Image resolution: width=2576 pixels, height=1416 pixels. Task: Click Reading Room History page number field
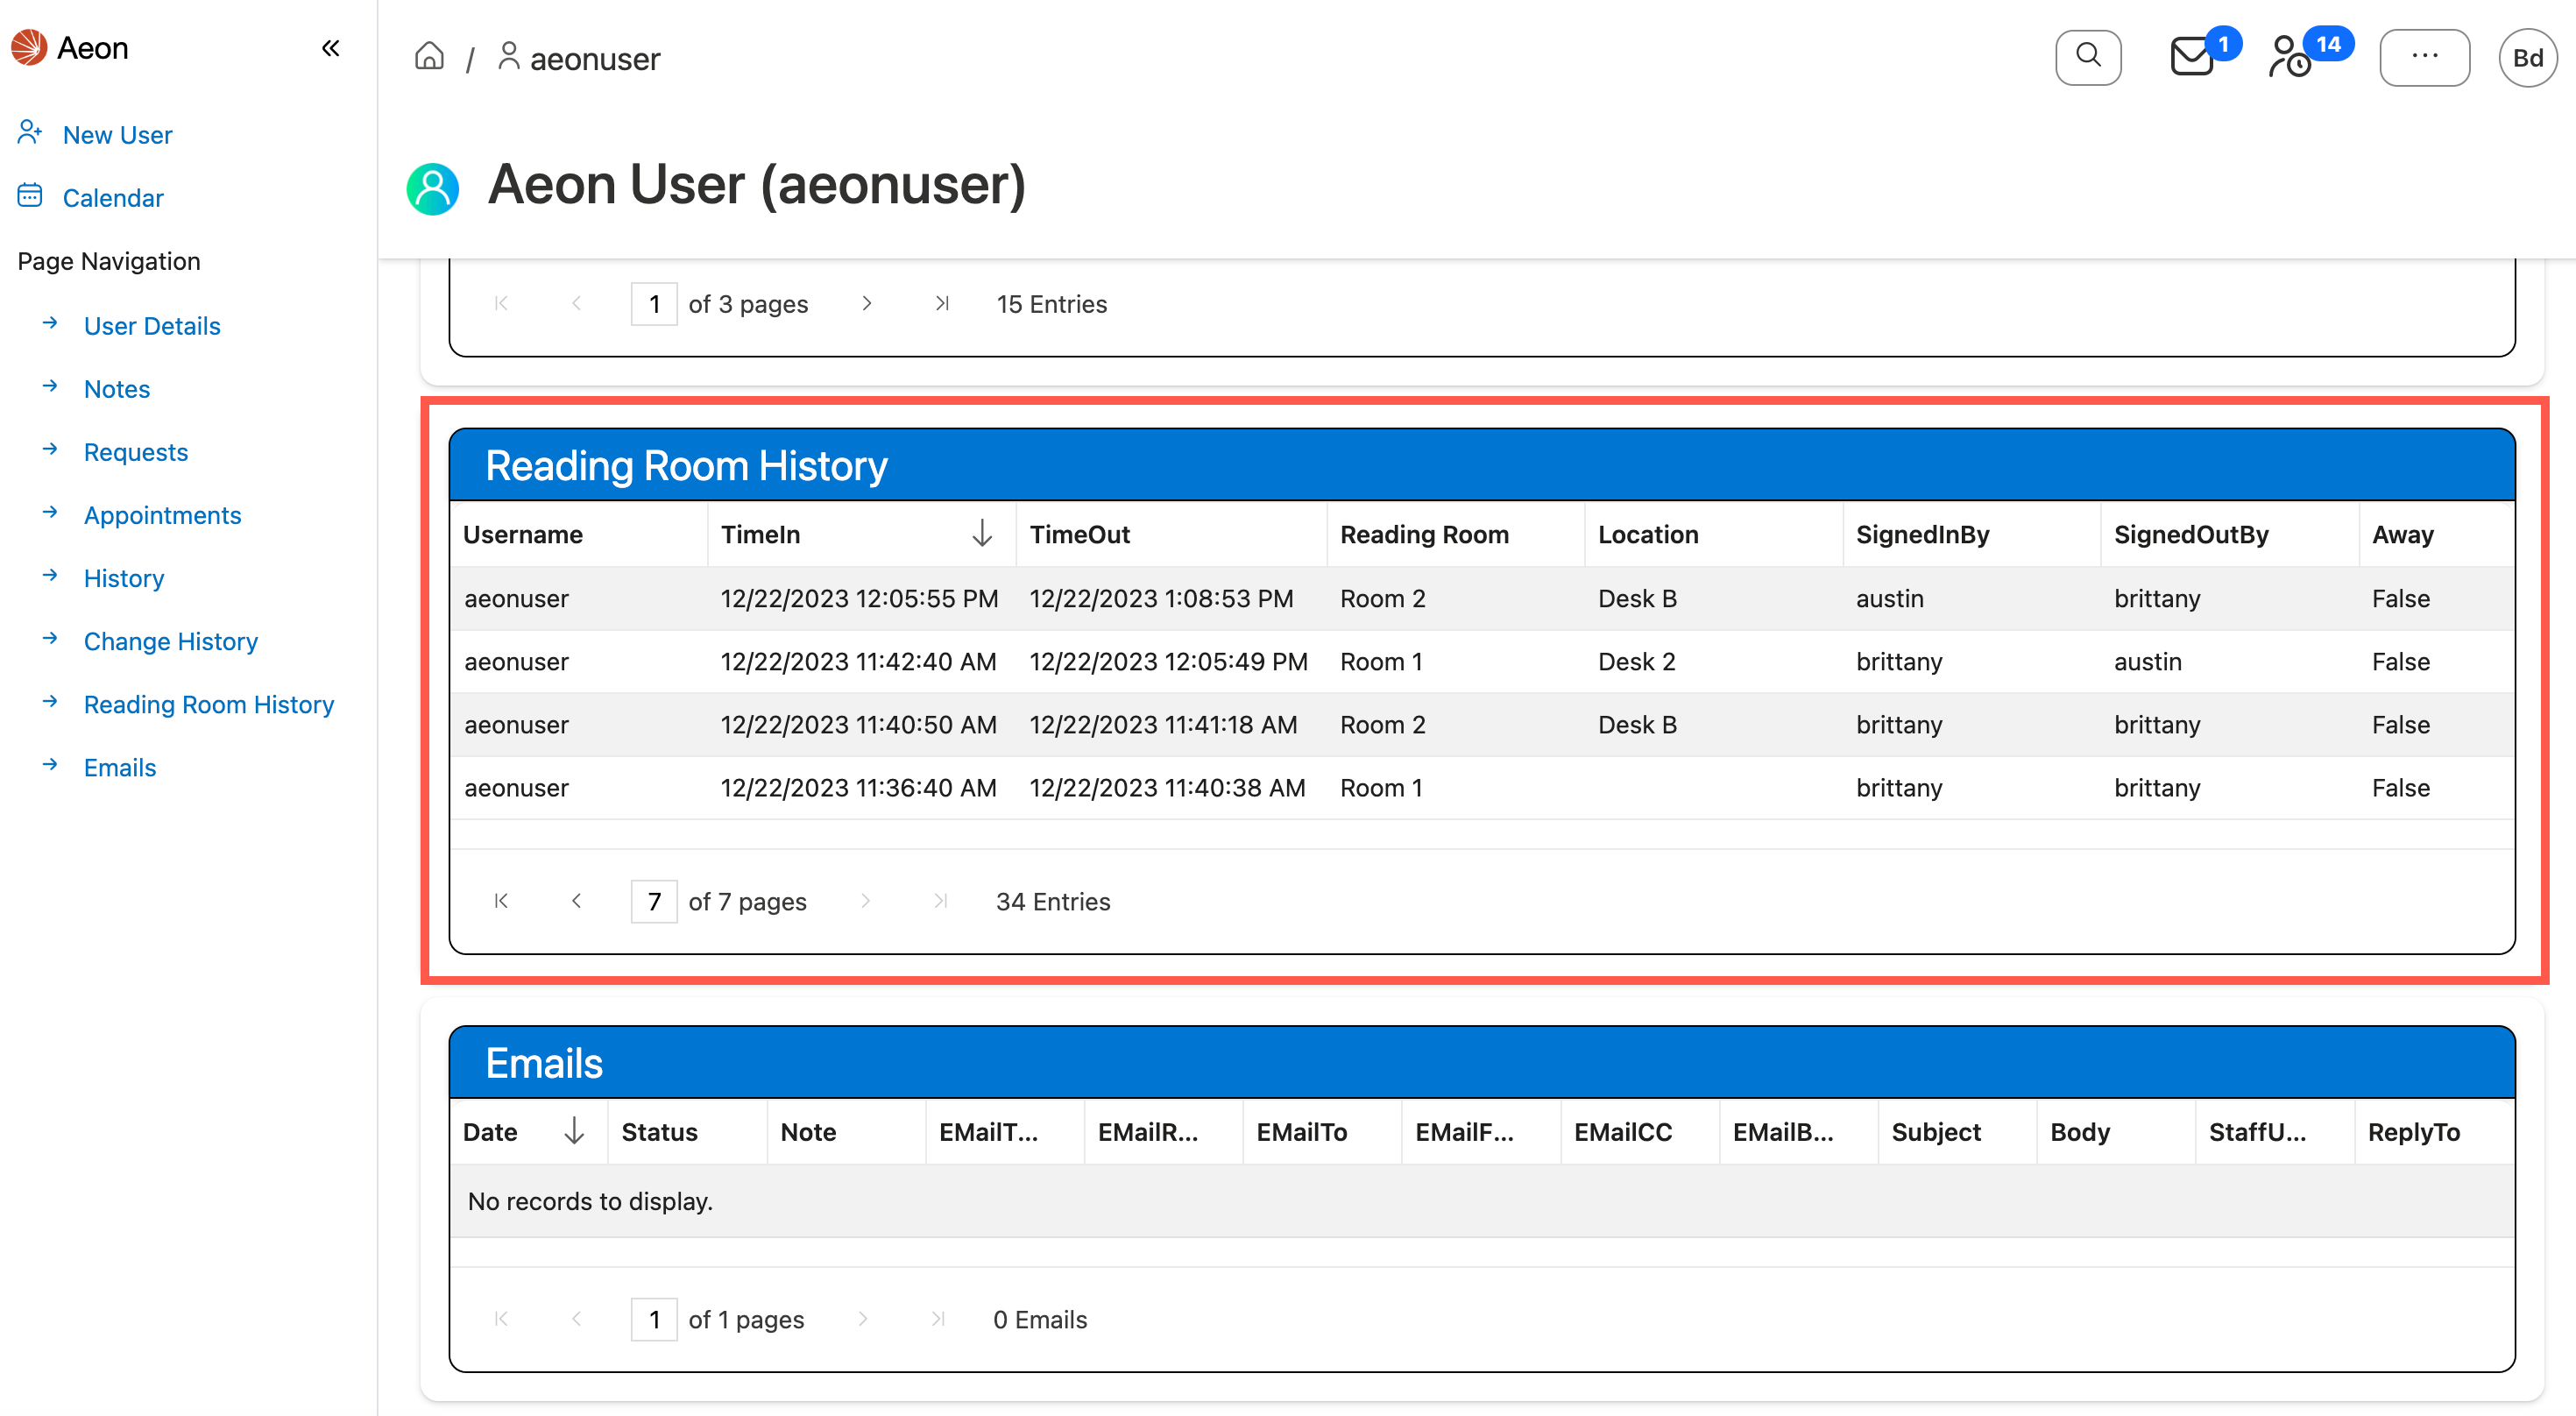[654, 901]
